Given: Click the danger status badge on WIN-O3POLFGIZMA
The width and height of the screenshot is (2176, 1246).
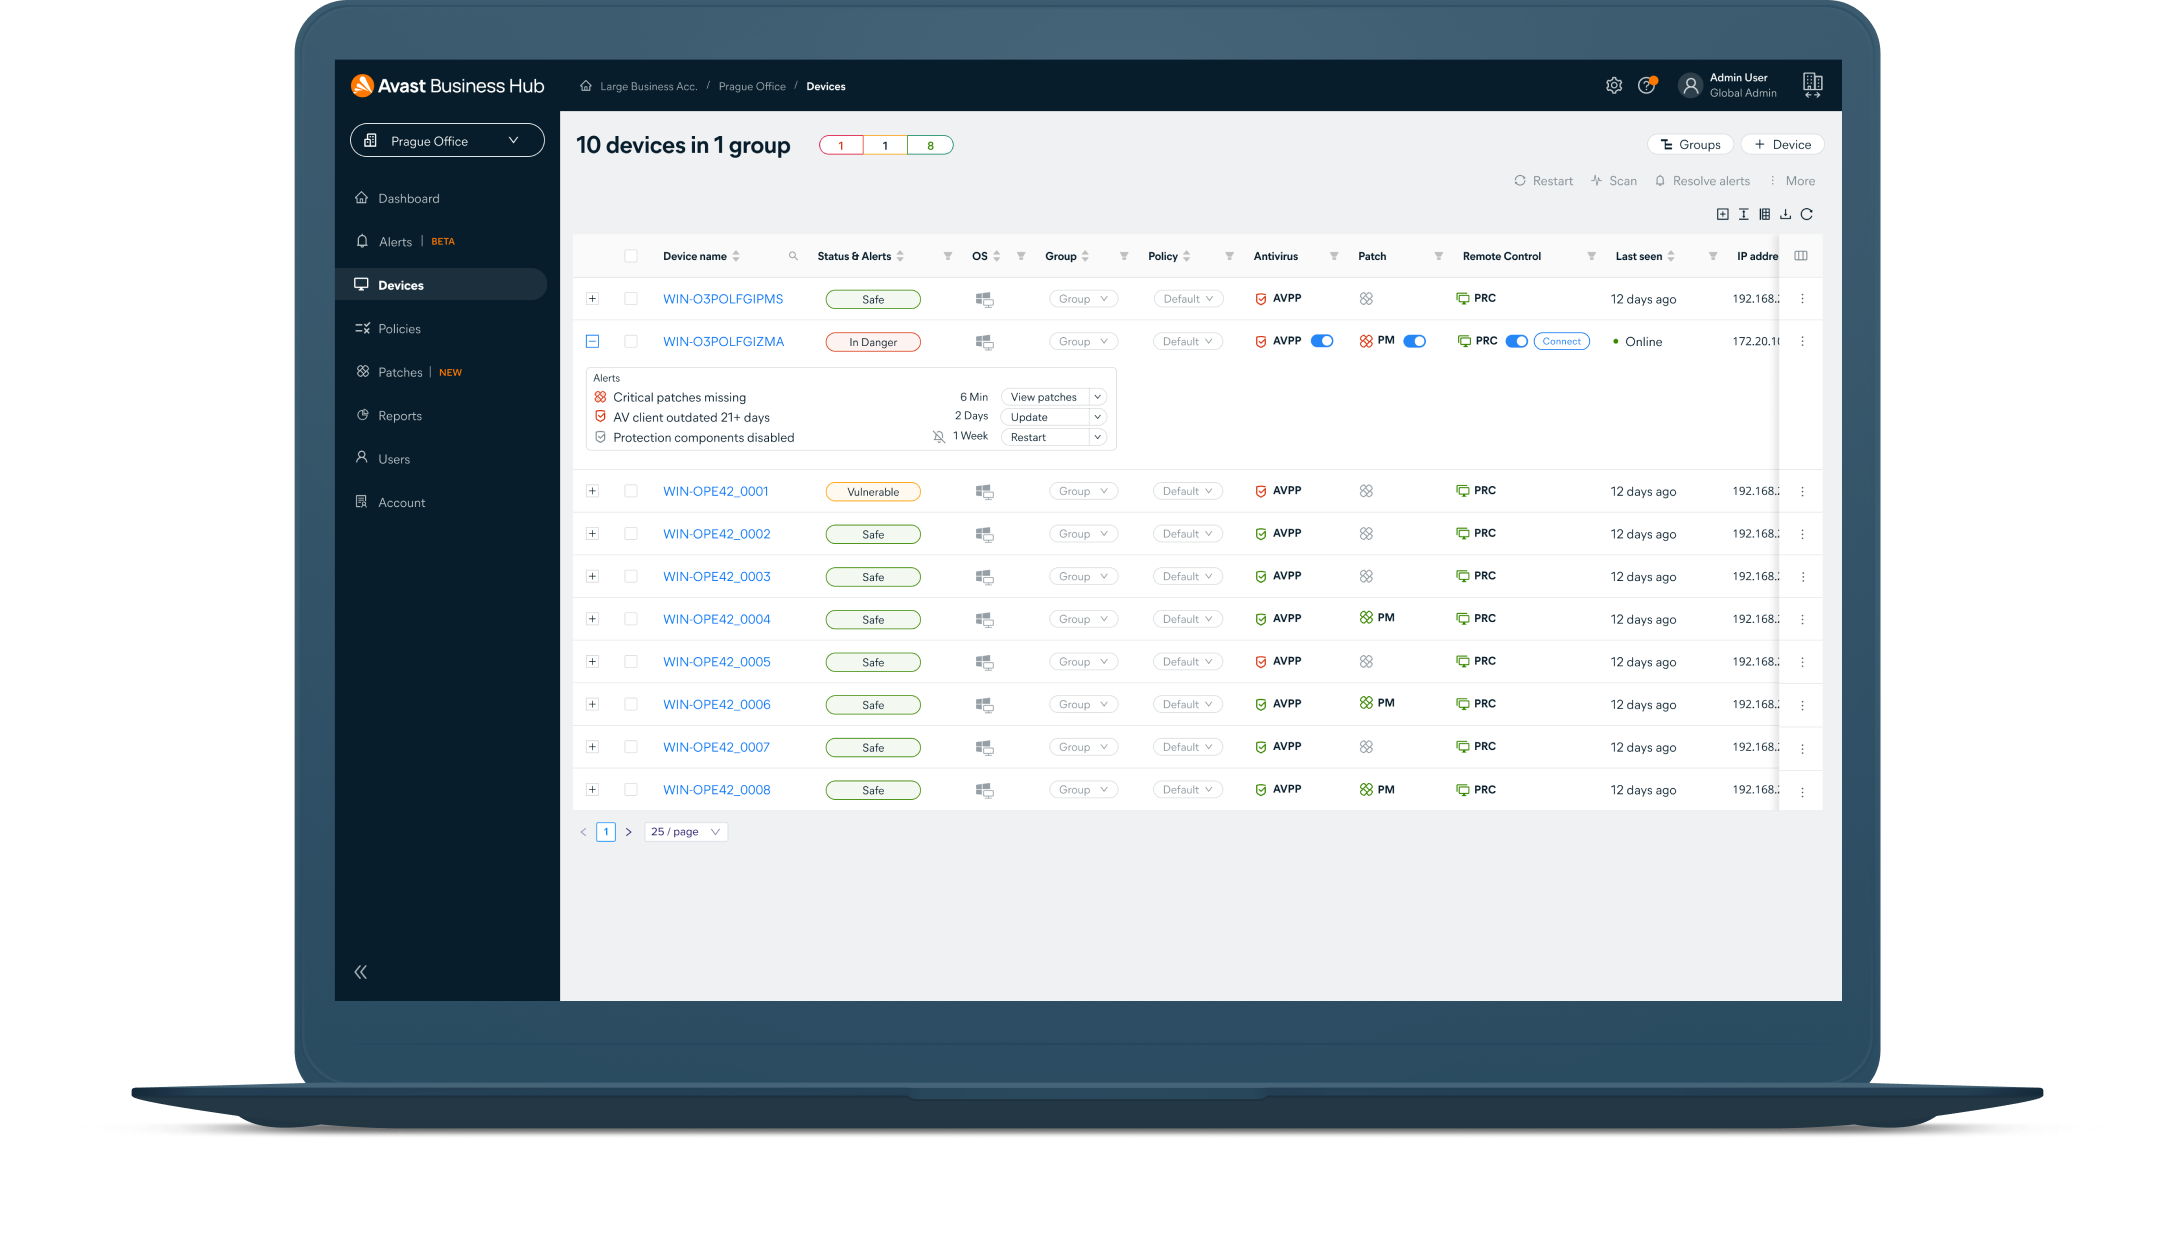Looking at the screenshot, I should 873,342.
